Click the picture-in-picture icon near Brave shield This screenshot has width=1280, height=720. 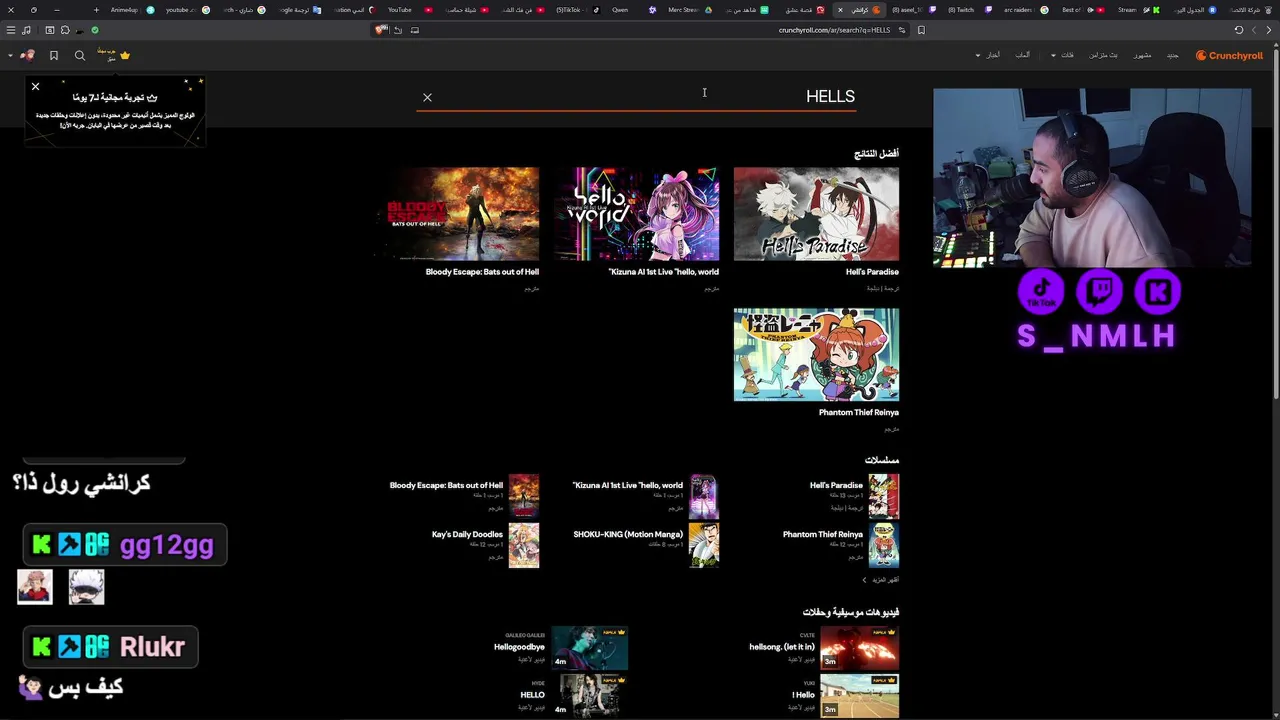[415, 30]
